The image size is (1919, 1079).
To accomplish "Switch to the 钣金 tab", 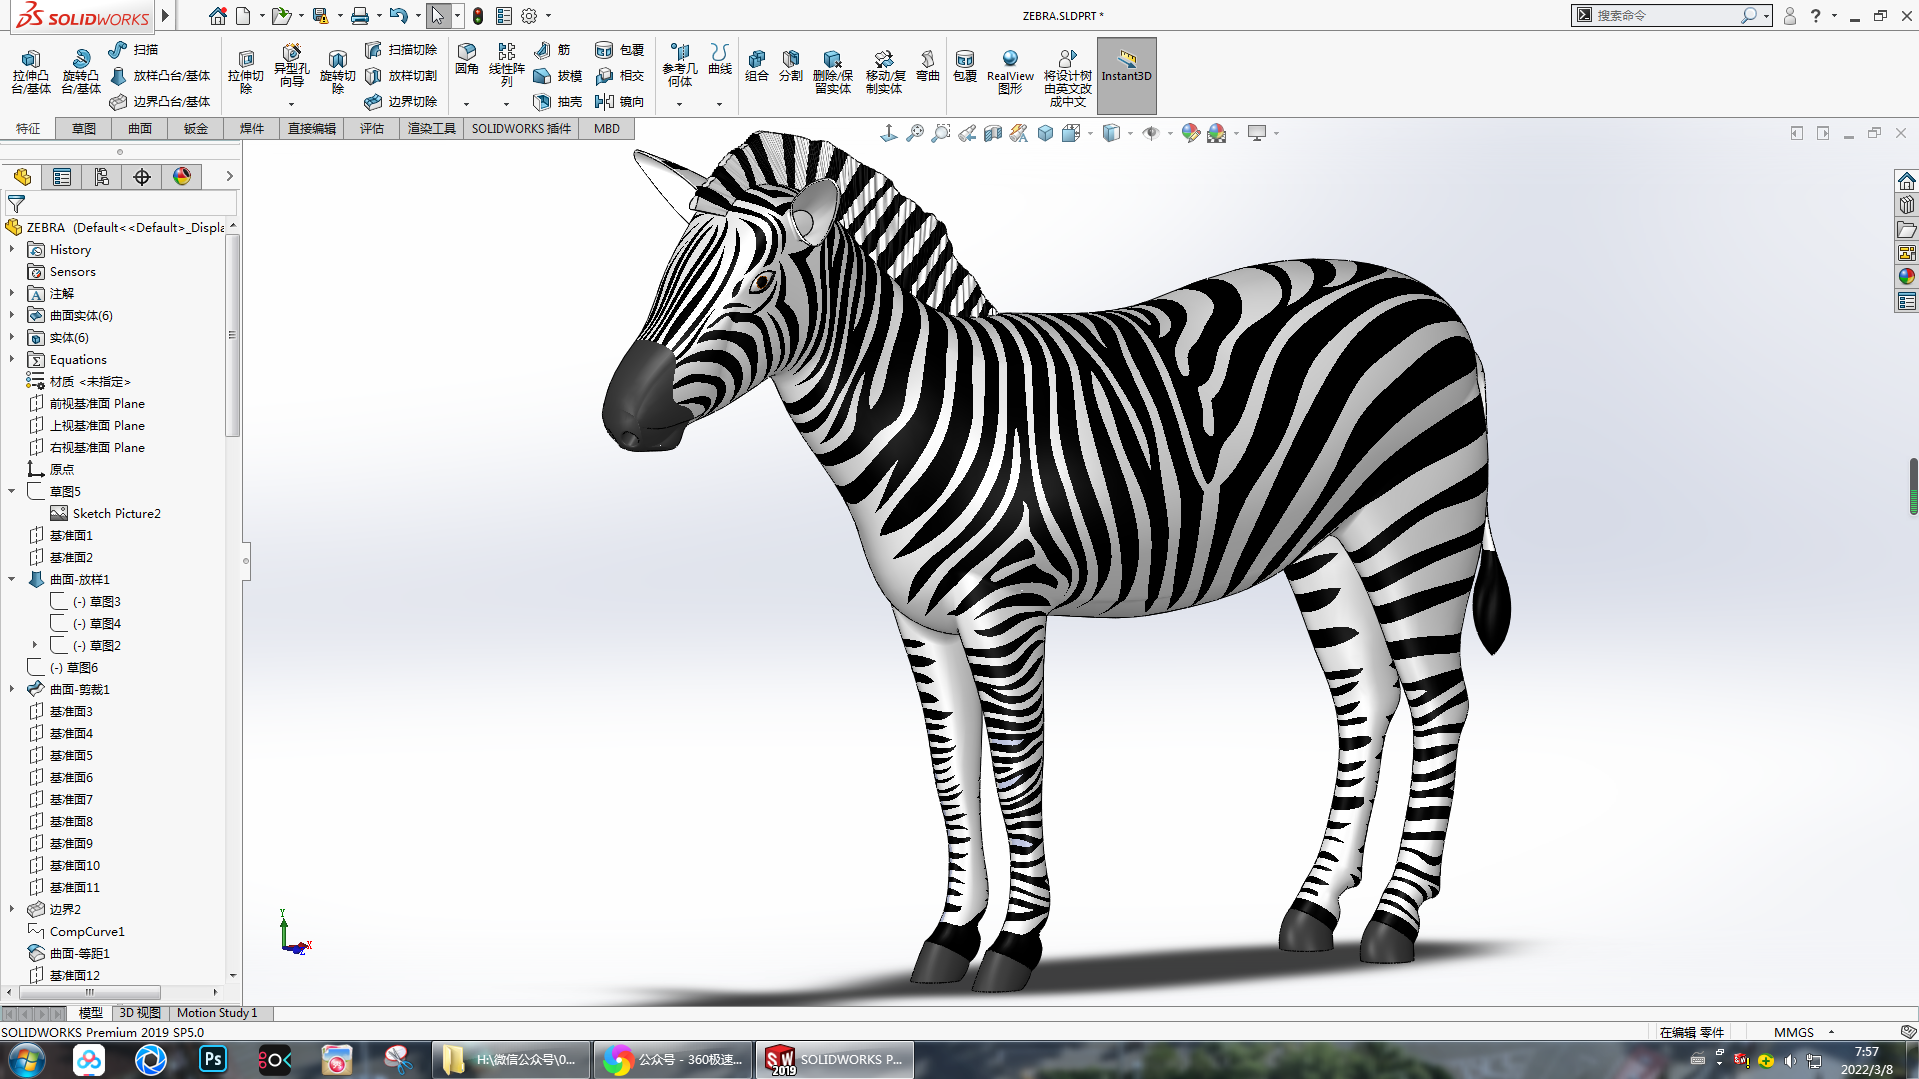I will coord(196,129).
